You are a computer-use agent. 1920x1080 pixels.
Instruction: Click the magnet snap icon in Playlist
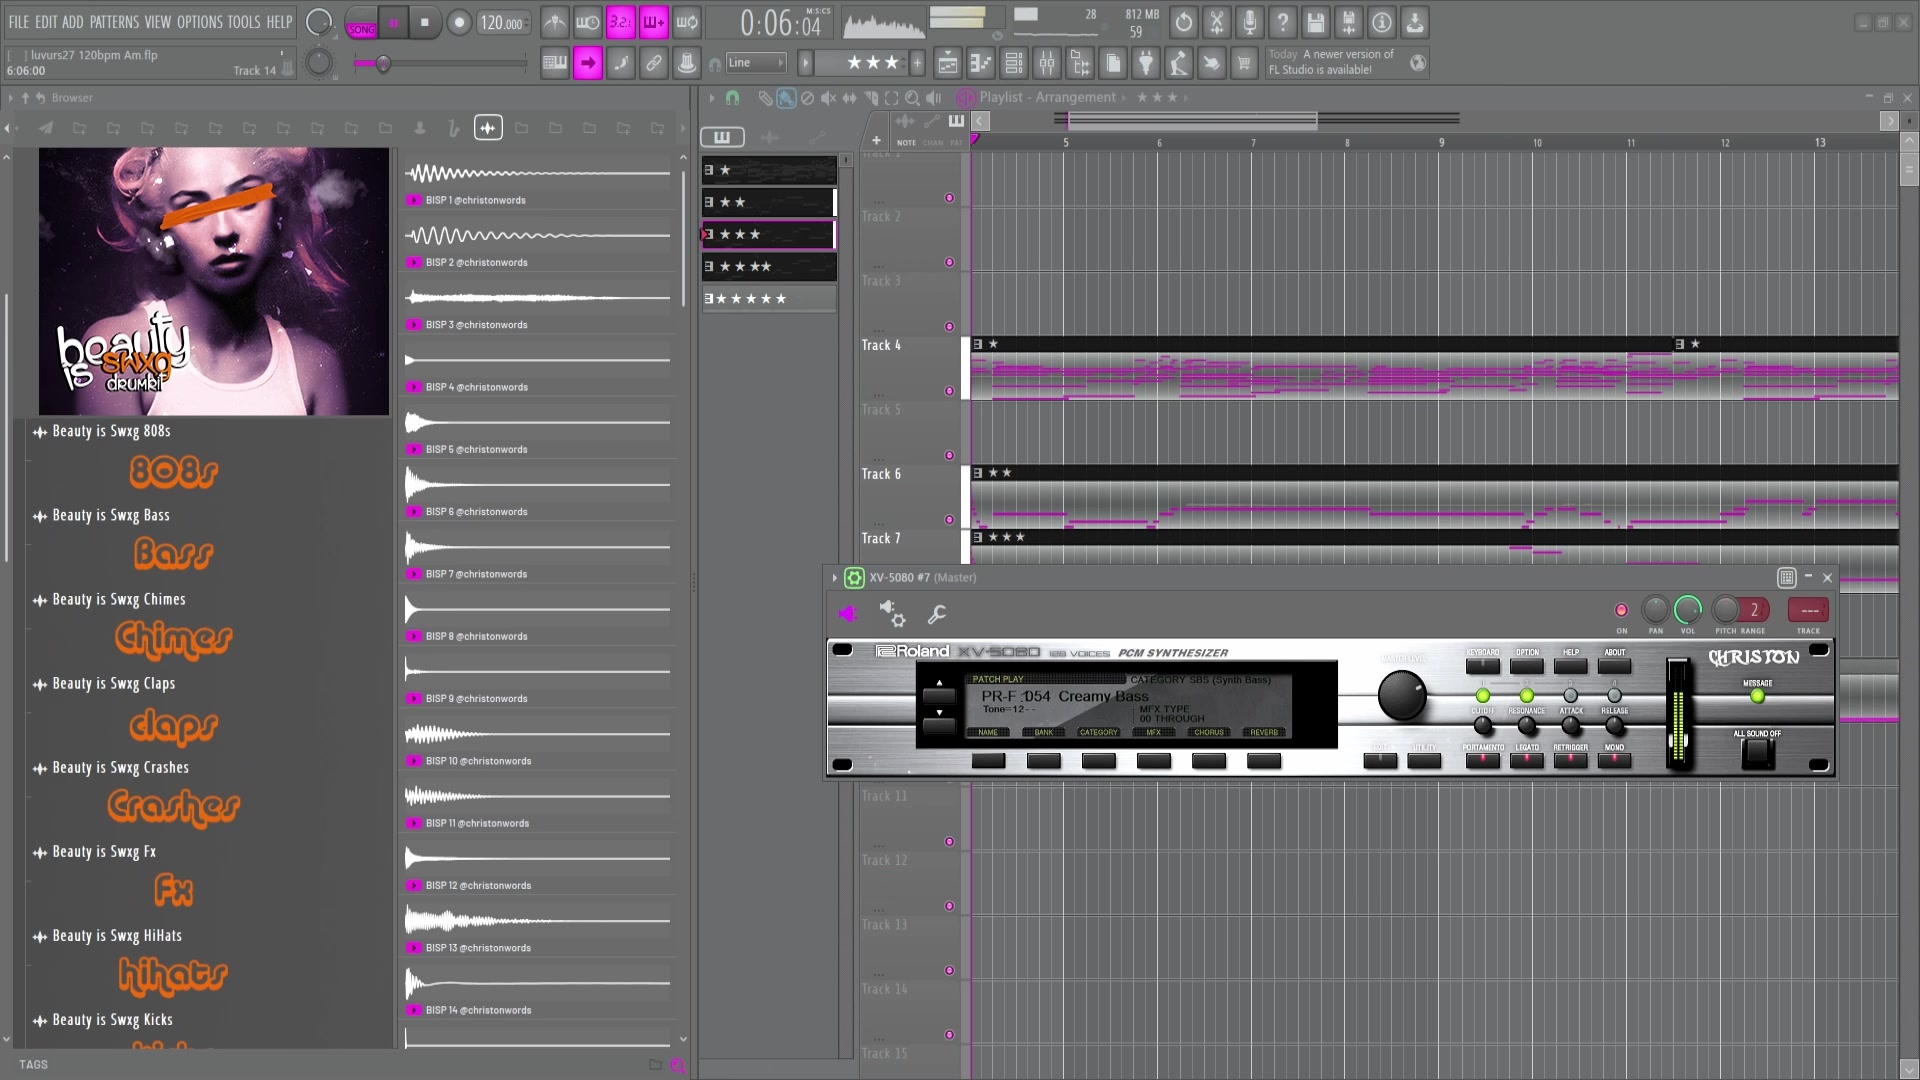click(733, 98)
